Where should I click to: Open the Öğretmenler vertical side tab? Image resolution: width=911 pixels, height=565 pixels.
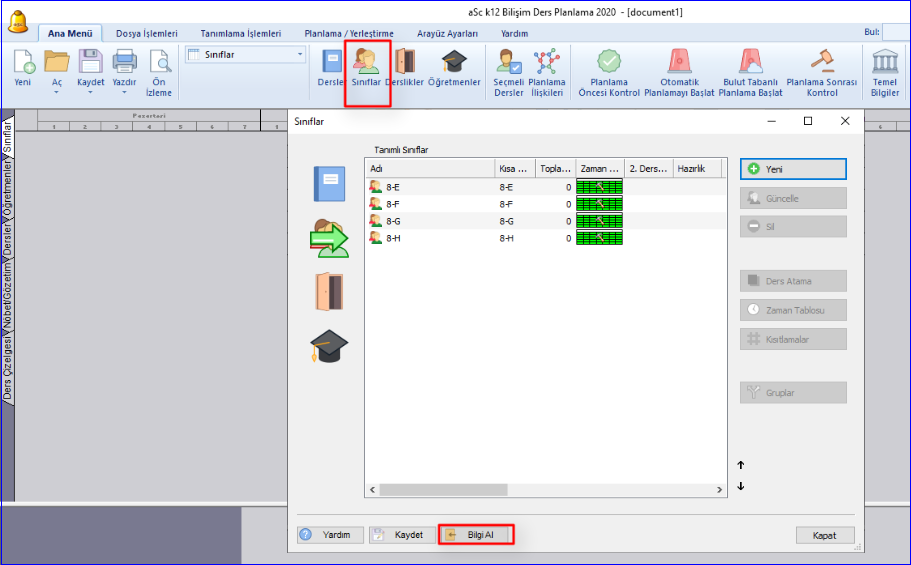coord(8,189)
